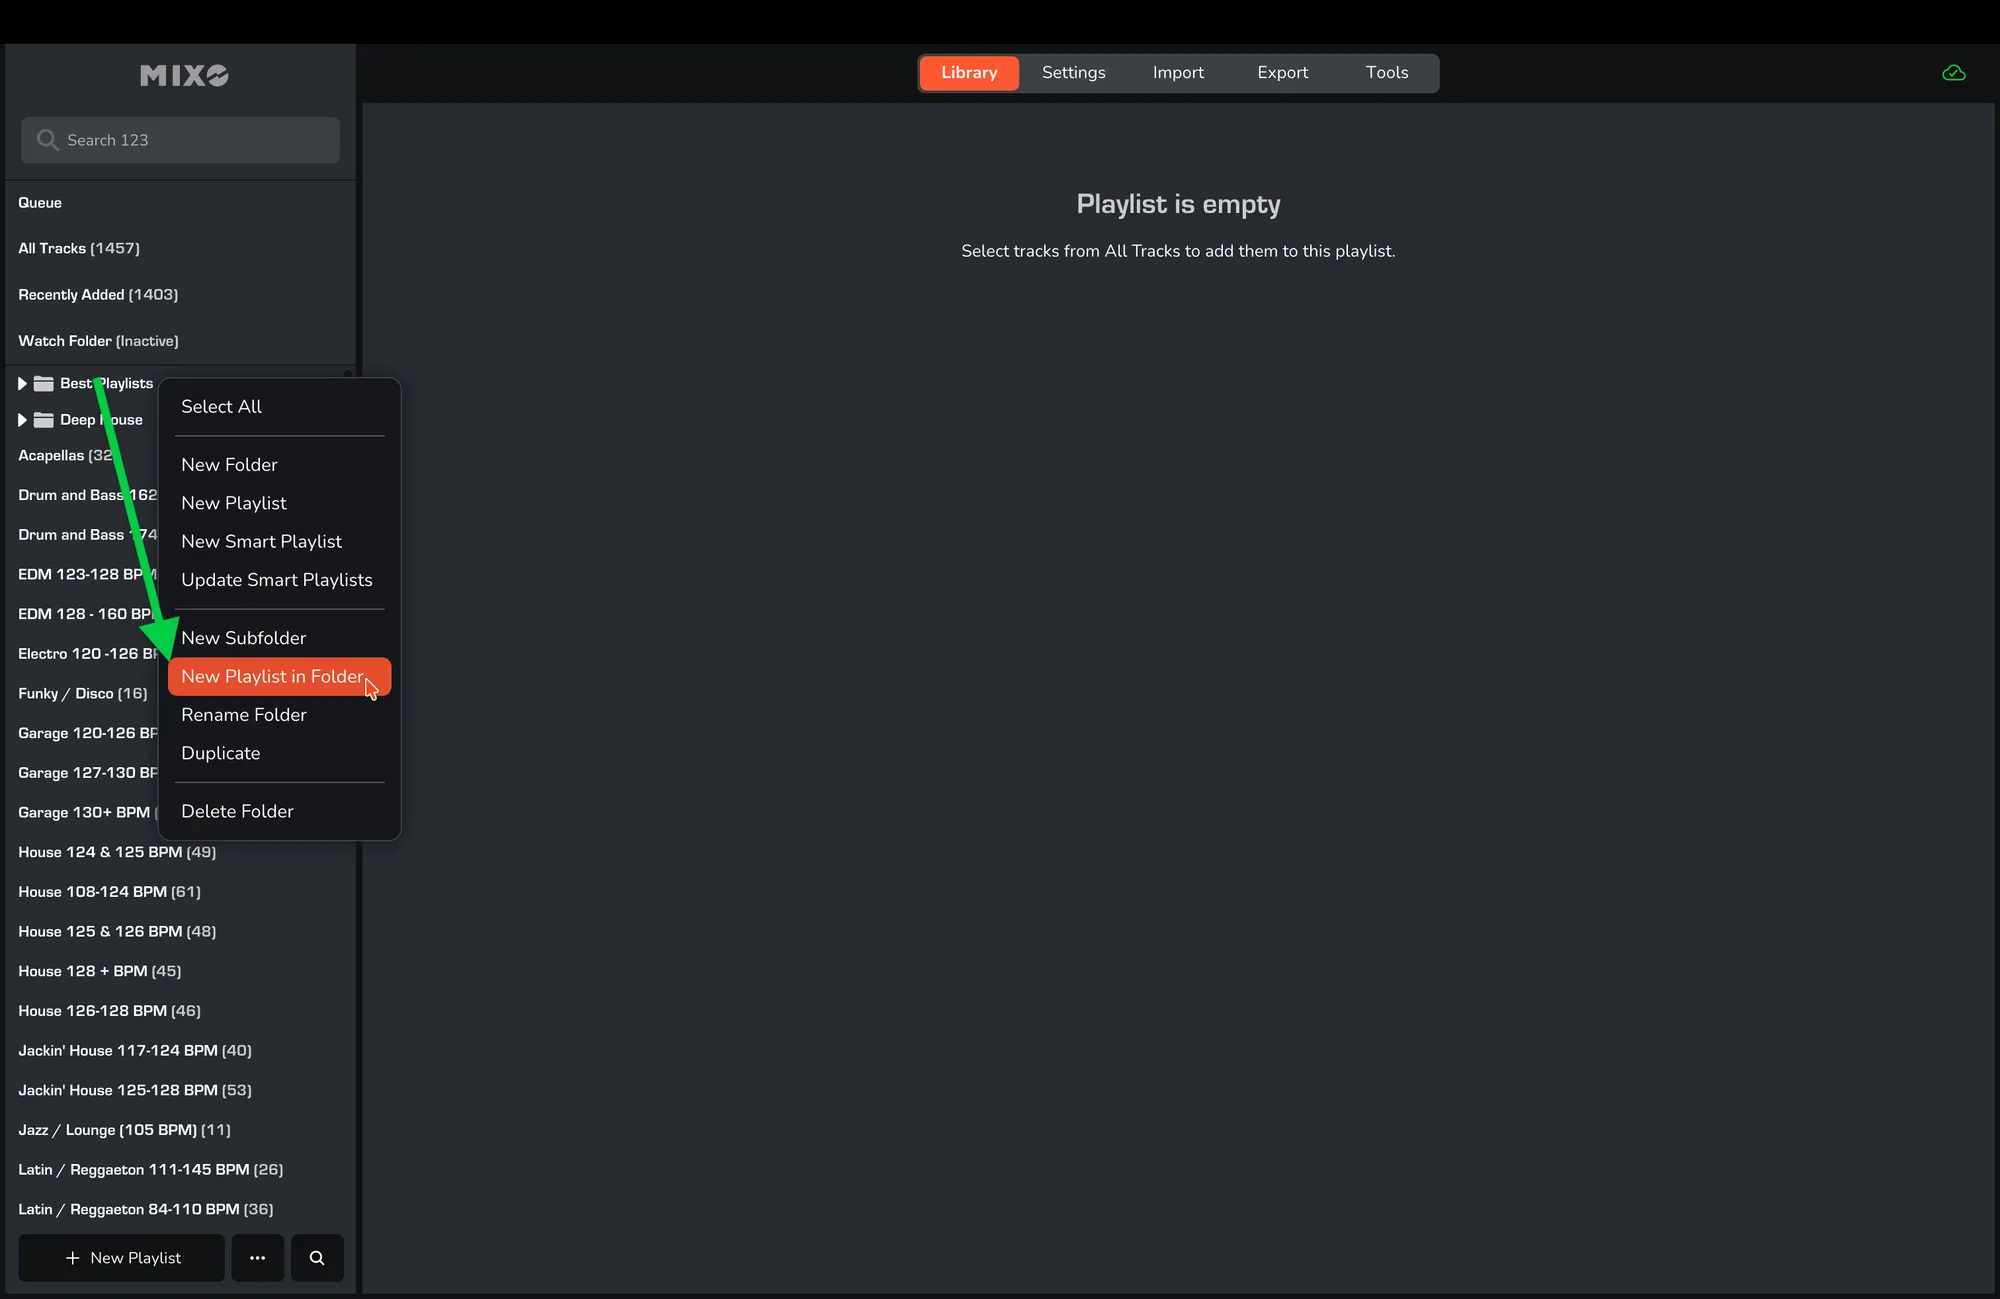Expand the Best Playlists folder triangle
2000x1299 pixels.
22,384
